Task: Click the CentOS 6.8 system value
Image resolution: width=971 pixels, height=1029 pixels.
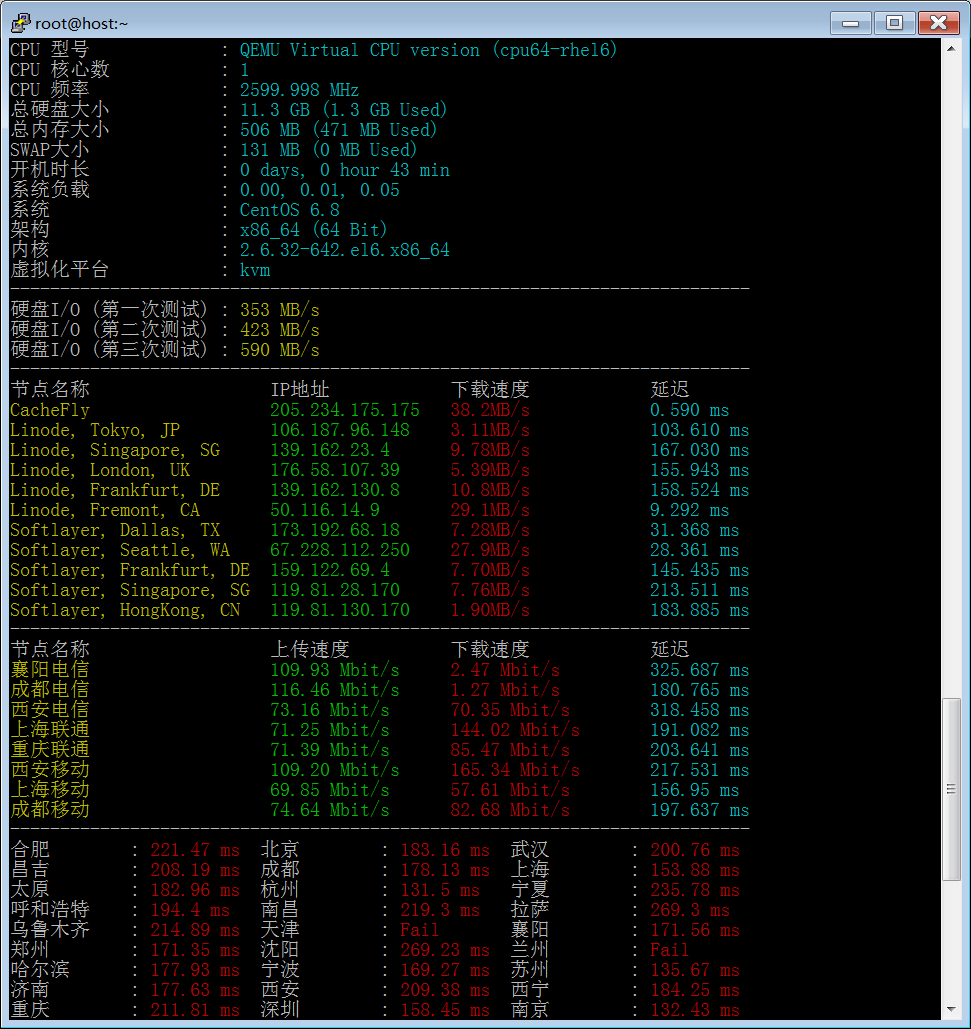Action: 289,210
